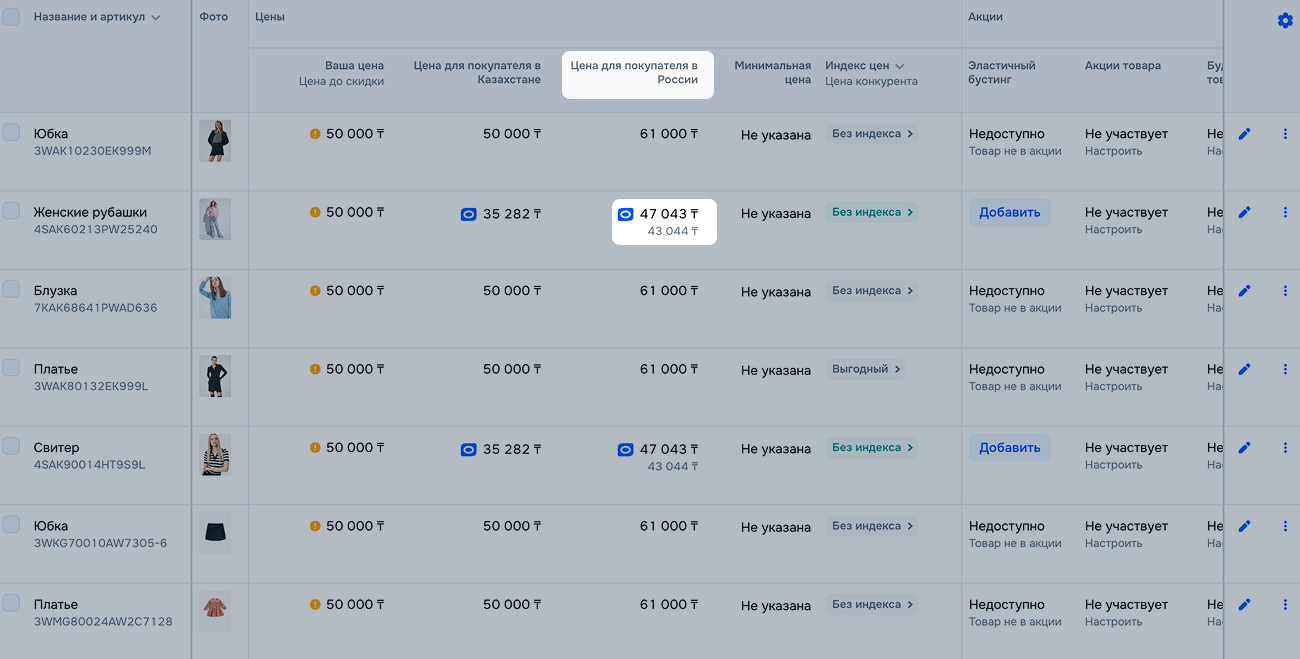
Task: Expand the Название и артикул sort dropdown
Action: pos(155,18)
